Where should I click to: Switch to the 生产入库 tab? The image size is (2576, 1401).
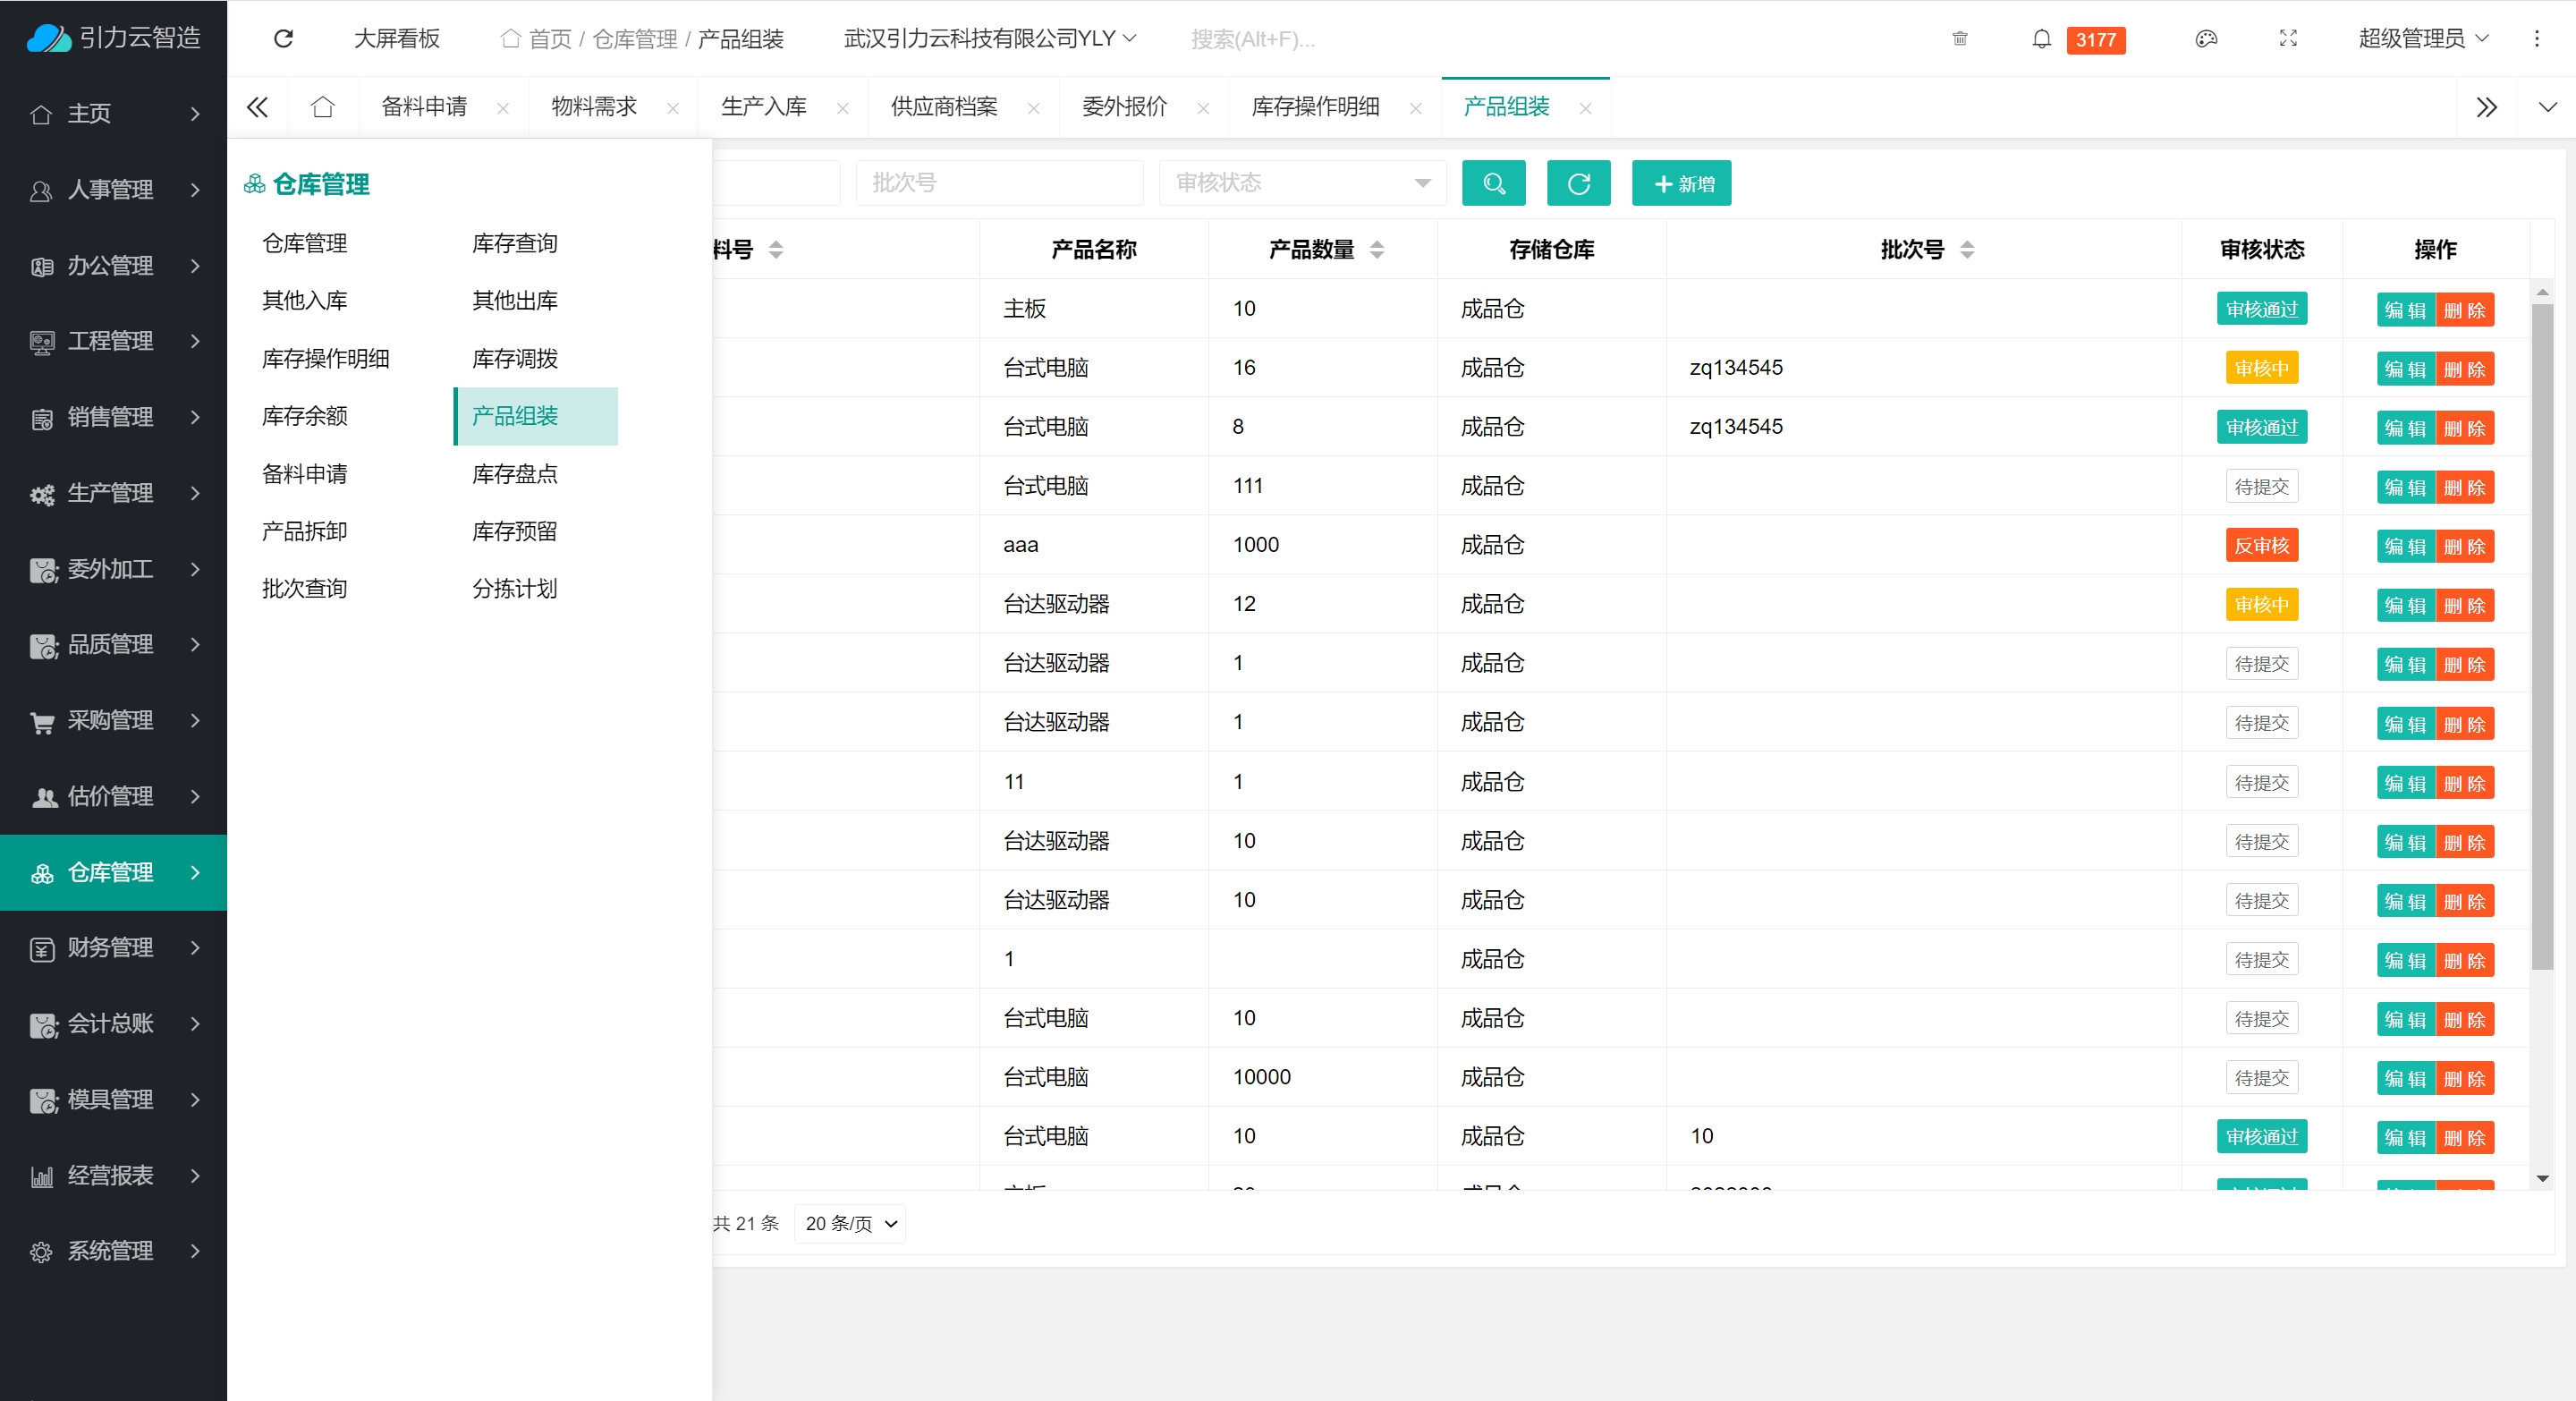(x=763, y=107)
